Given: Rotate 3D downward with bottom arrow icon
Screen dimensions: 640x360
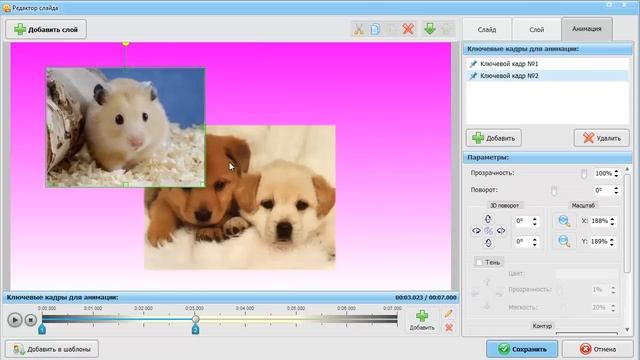Looking at the screenshot, I should [488, 243].
